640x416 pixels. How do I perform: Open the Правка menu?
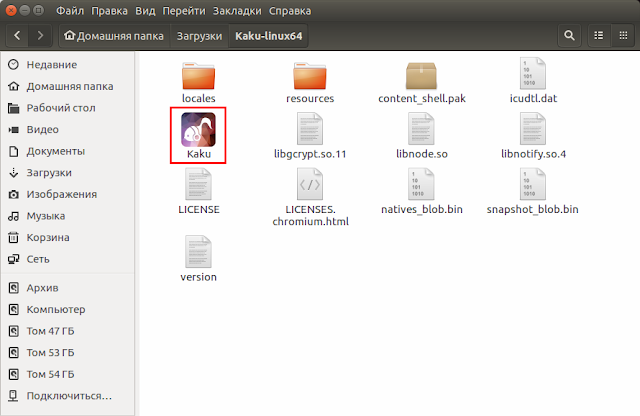tap(109, 11)
